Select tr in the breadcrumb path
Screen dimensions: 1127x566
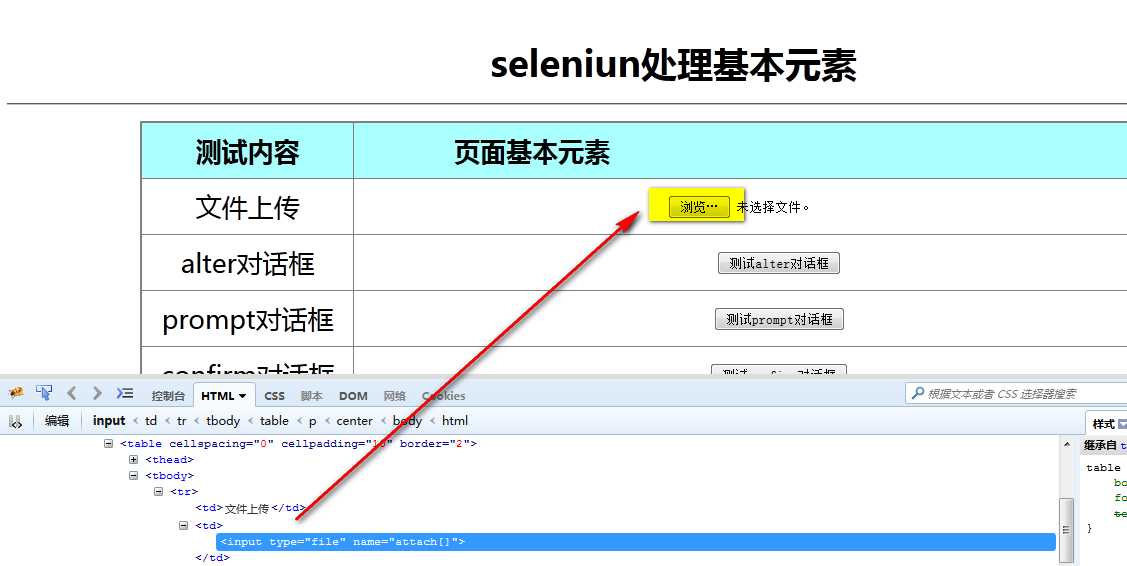[x=181, y=421]
